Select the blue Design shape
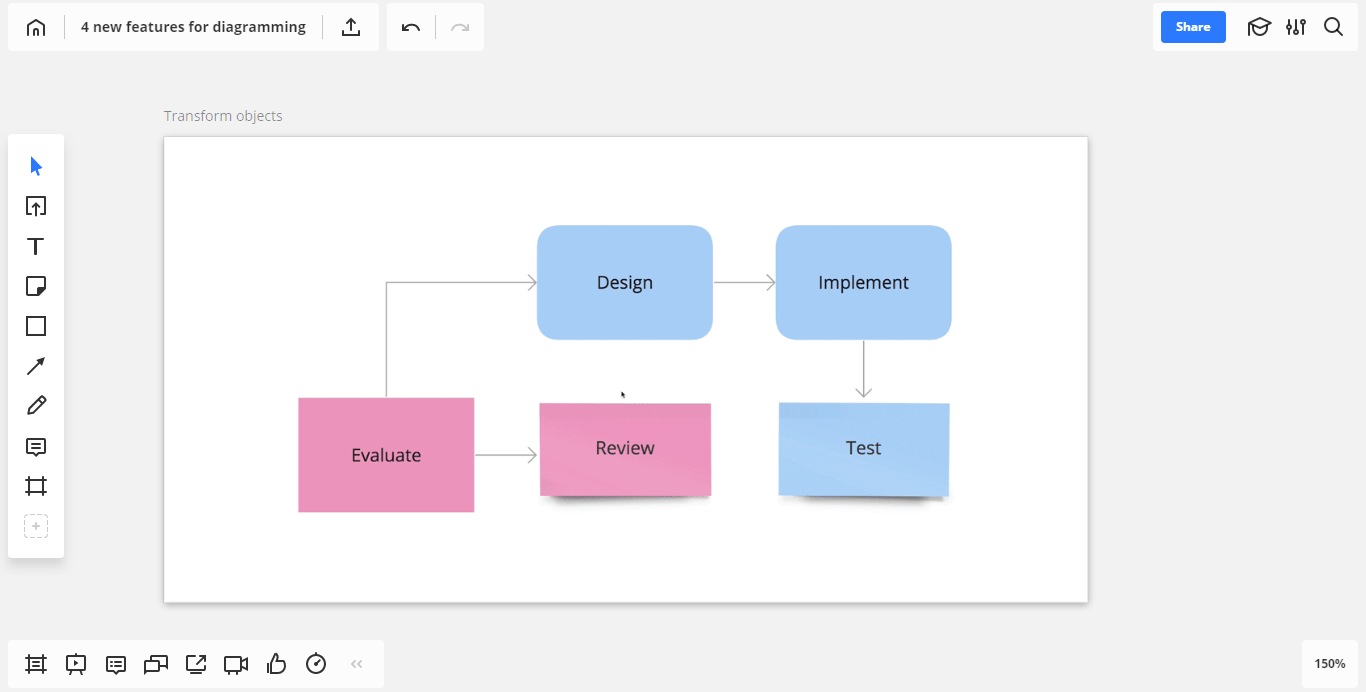Image resolution: width=1366 pixels, height=692 pixels. coord(625,282)
